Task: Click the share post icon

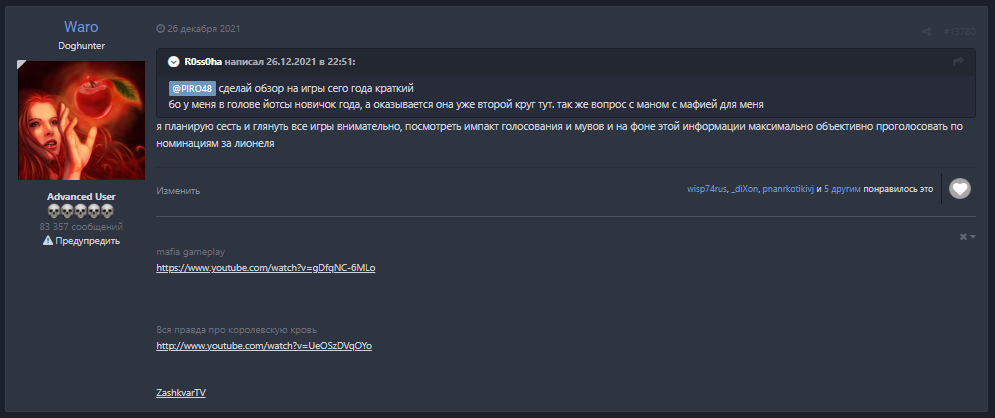Action: [x=926, y=32]
